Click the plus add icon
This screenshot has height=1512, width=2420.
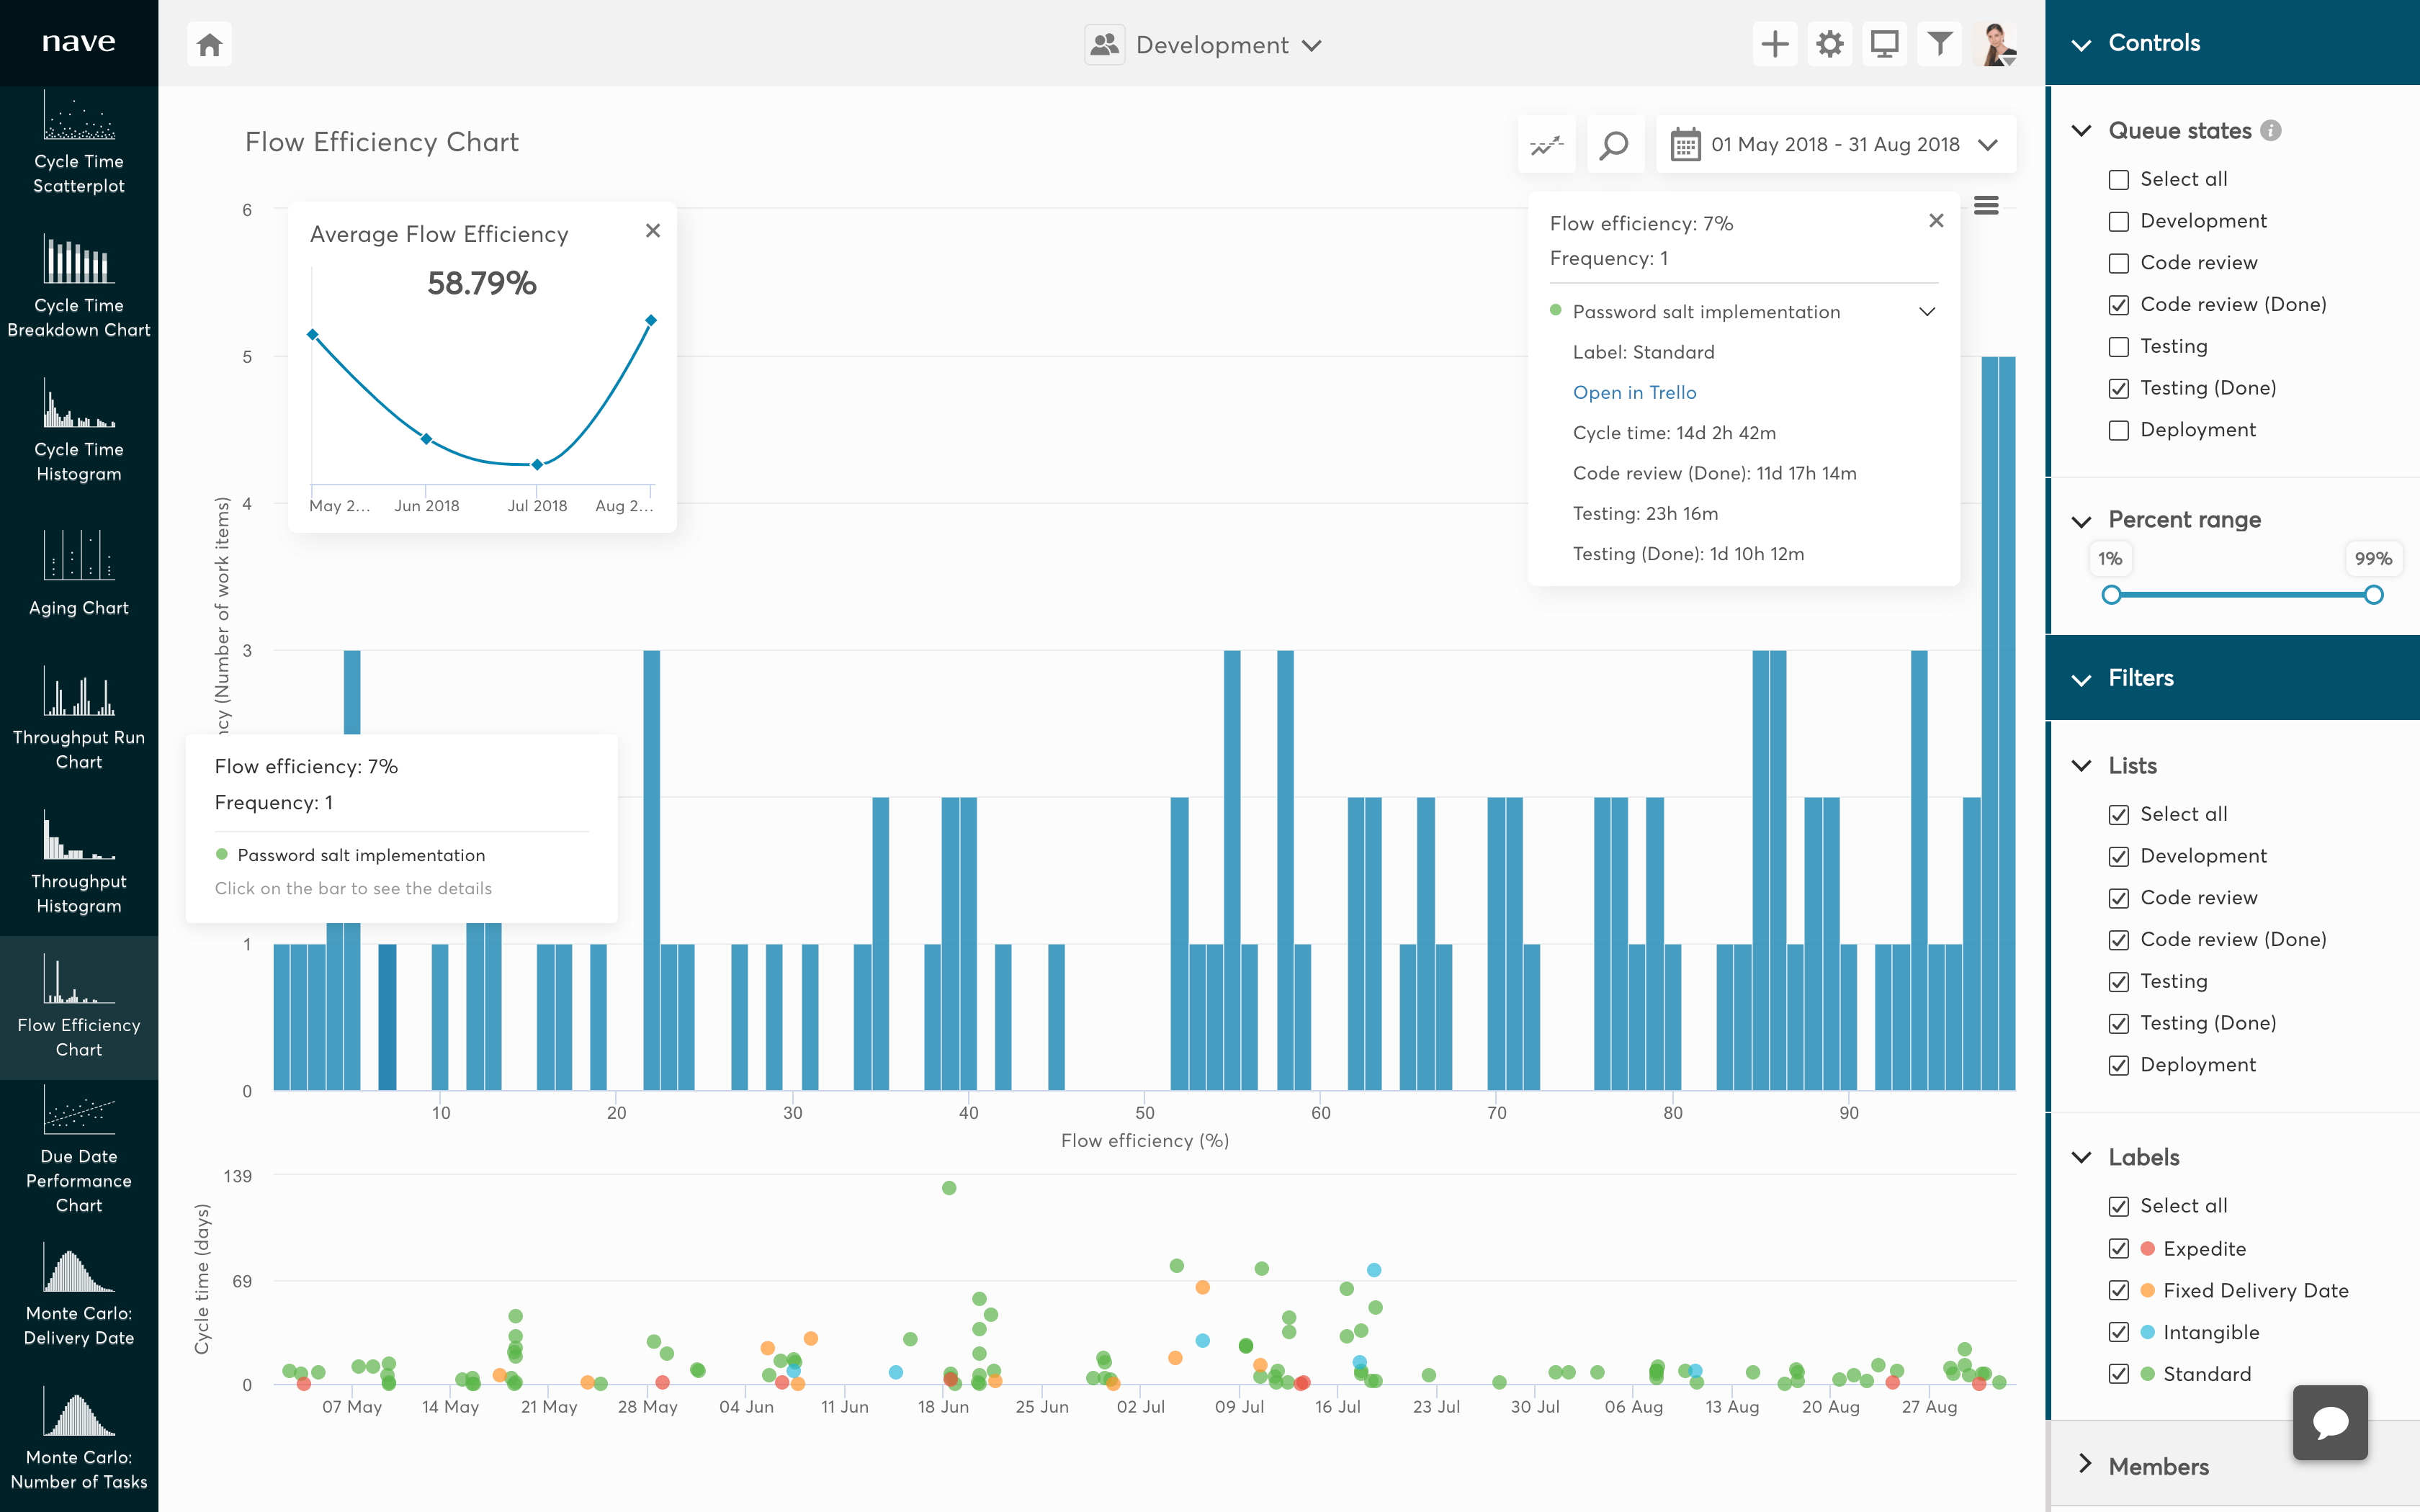1774,45
